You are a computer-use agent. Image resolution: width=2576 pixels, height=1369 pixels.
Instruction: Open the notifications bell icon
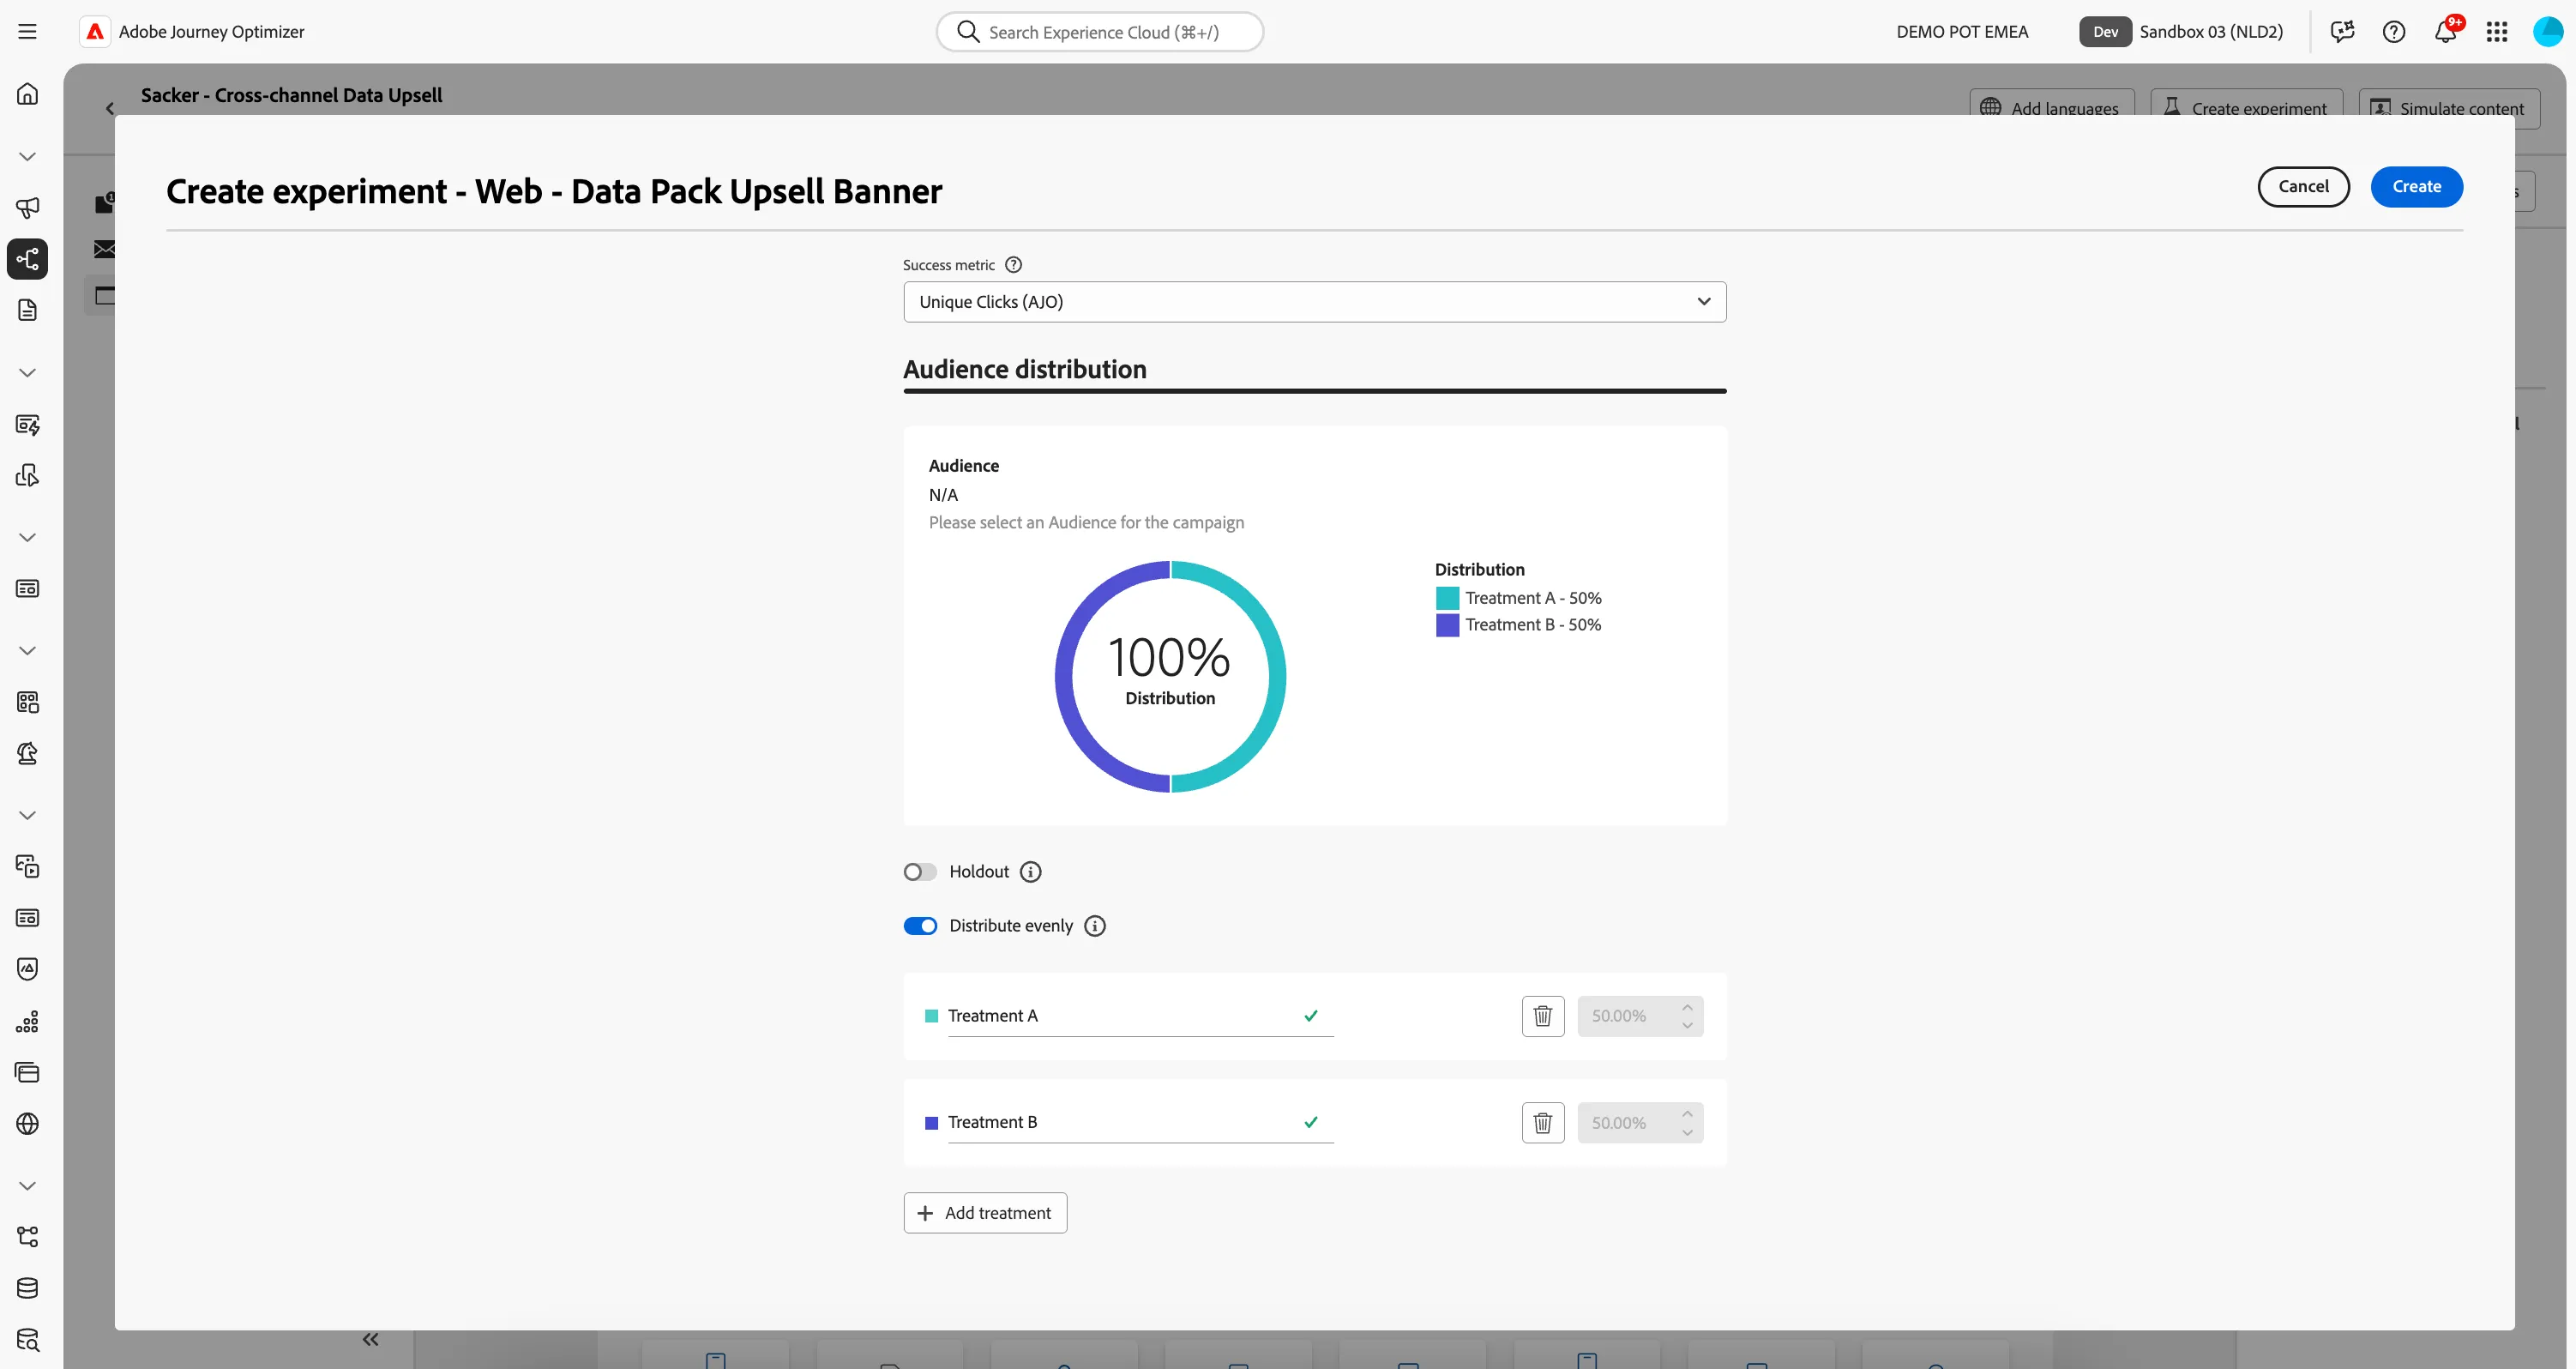[x=2445, y=32]
